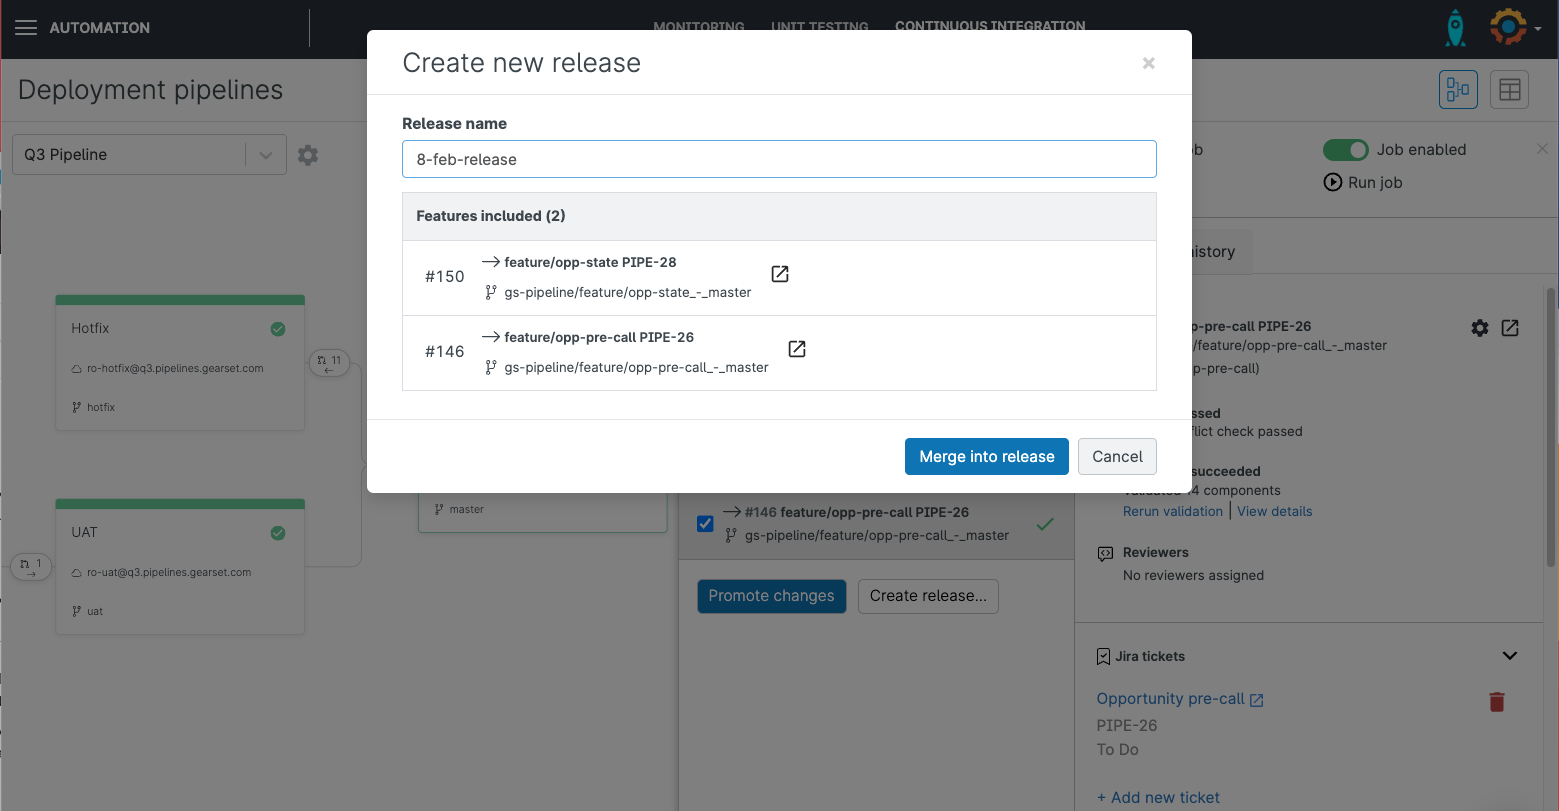Go to the Continuous Integration tab
1559x811 pixels.
coord(989,26)
